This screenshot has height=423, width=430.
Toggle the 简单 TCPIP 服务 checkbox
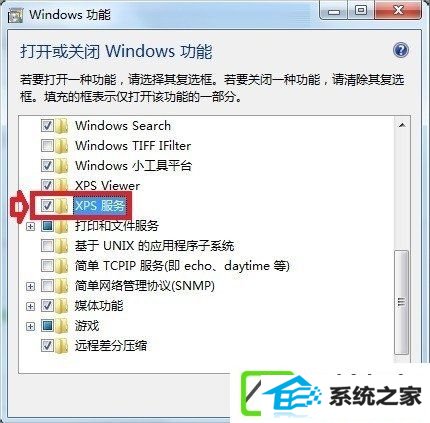pos(47,266)
